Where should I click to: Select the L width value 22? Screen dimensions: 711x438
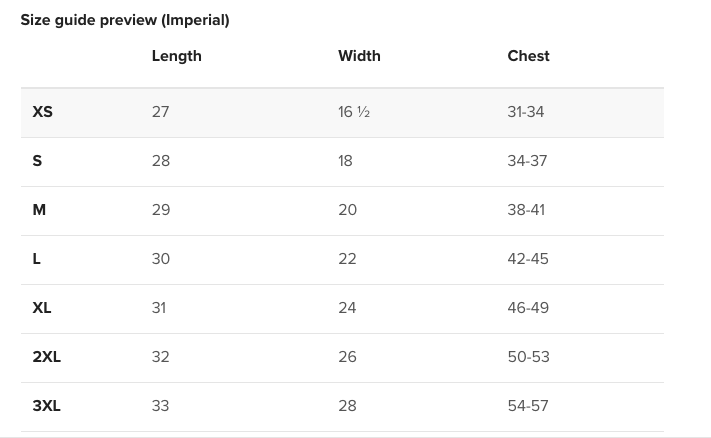(x=347, y=259)
